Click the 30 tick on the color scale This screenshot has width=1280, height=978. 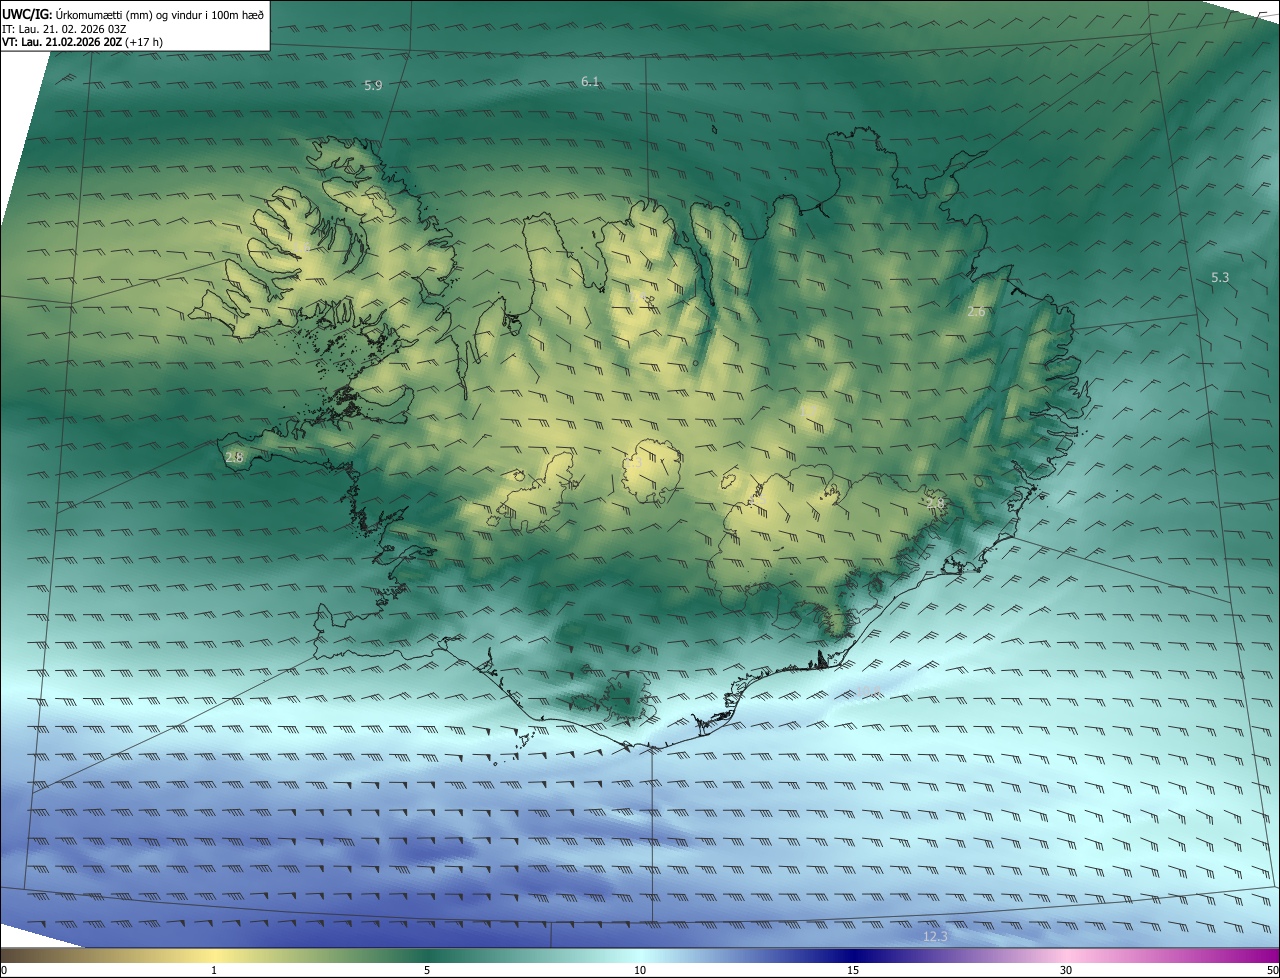click(x=1066, y=970)
